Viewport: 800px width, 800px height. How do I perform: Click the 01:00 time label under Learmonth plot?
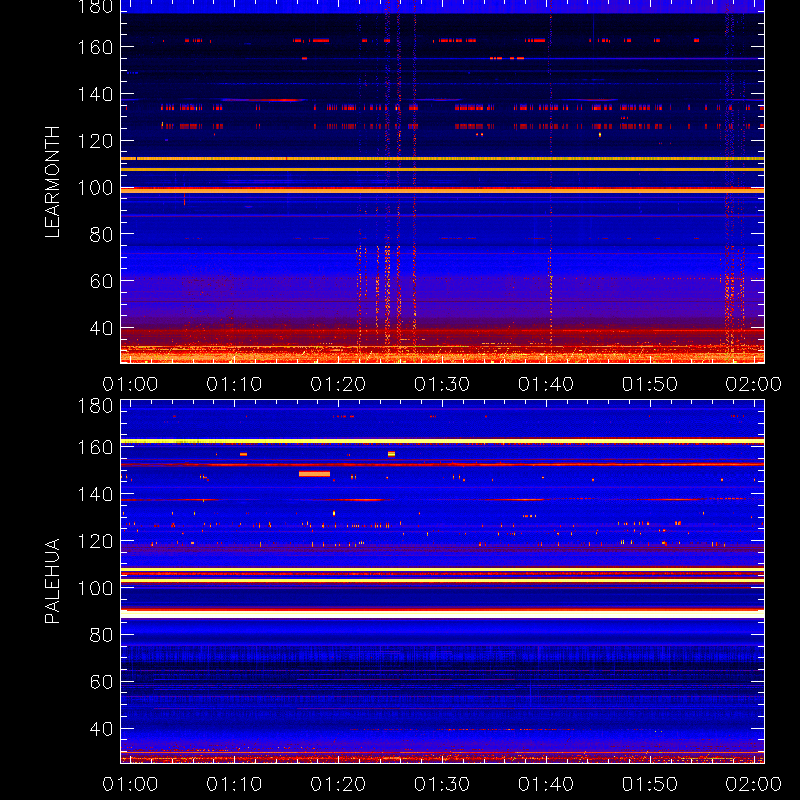click(130, 384)
